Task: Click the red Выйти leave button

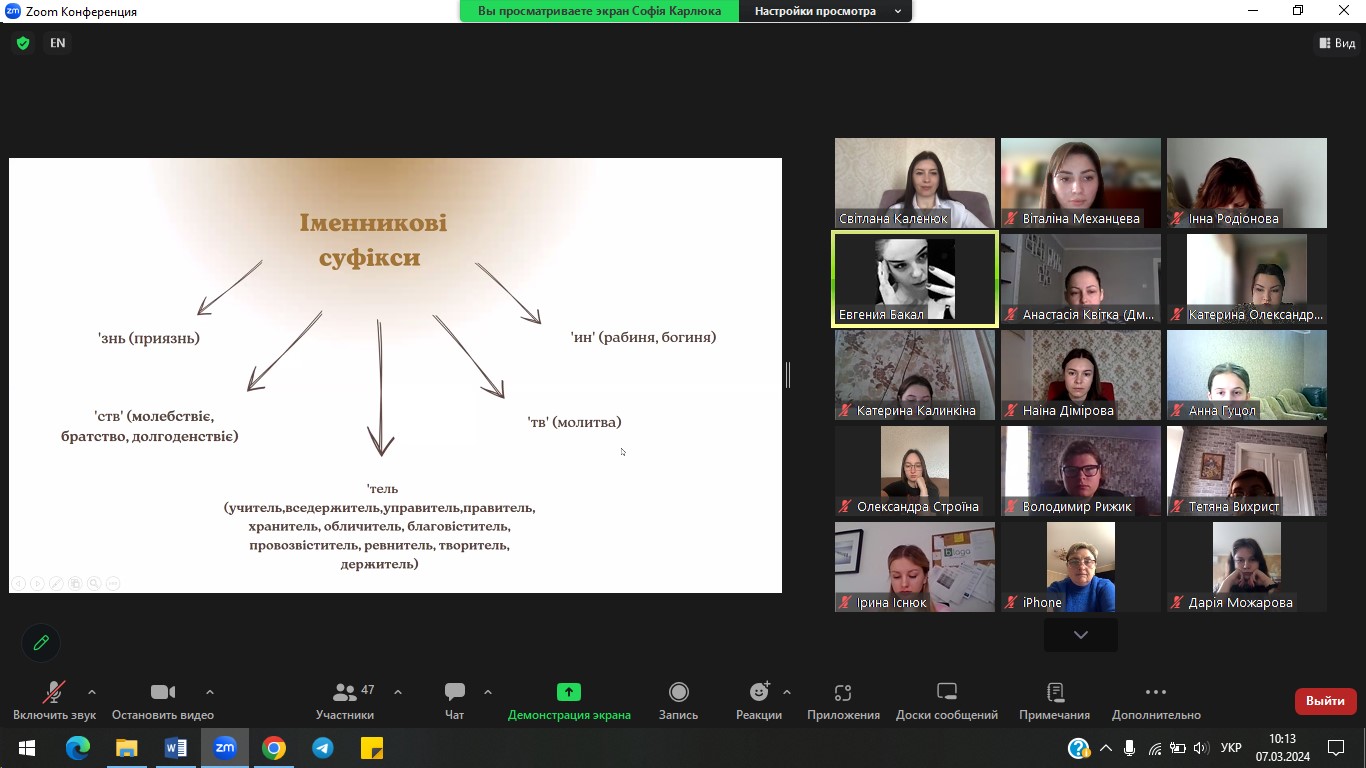Action: coord(1325,701)
